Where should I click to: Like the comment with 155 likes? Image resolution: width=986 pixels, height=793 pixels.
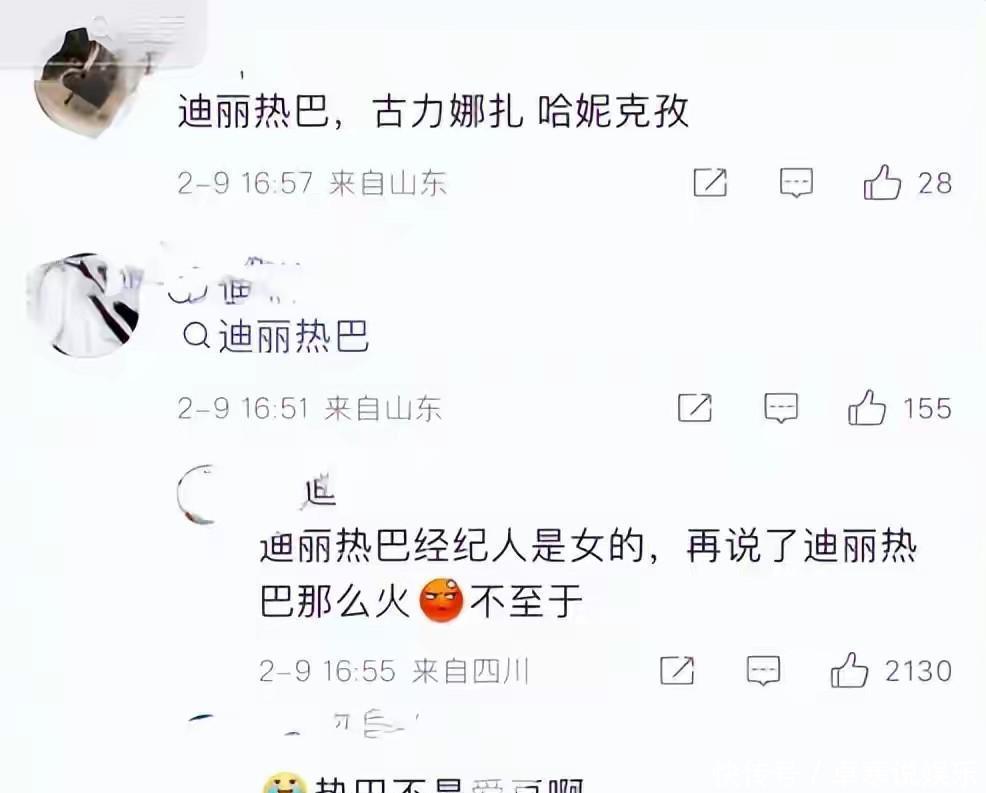tap(867, 408)
